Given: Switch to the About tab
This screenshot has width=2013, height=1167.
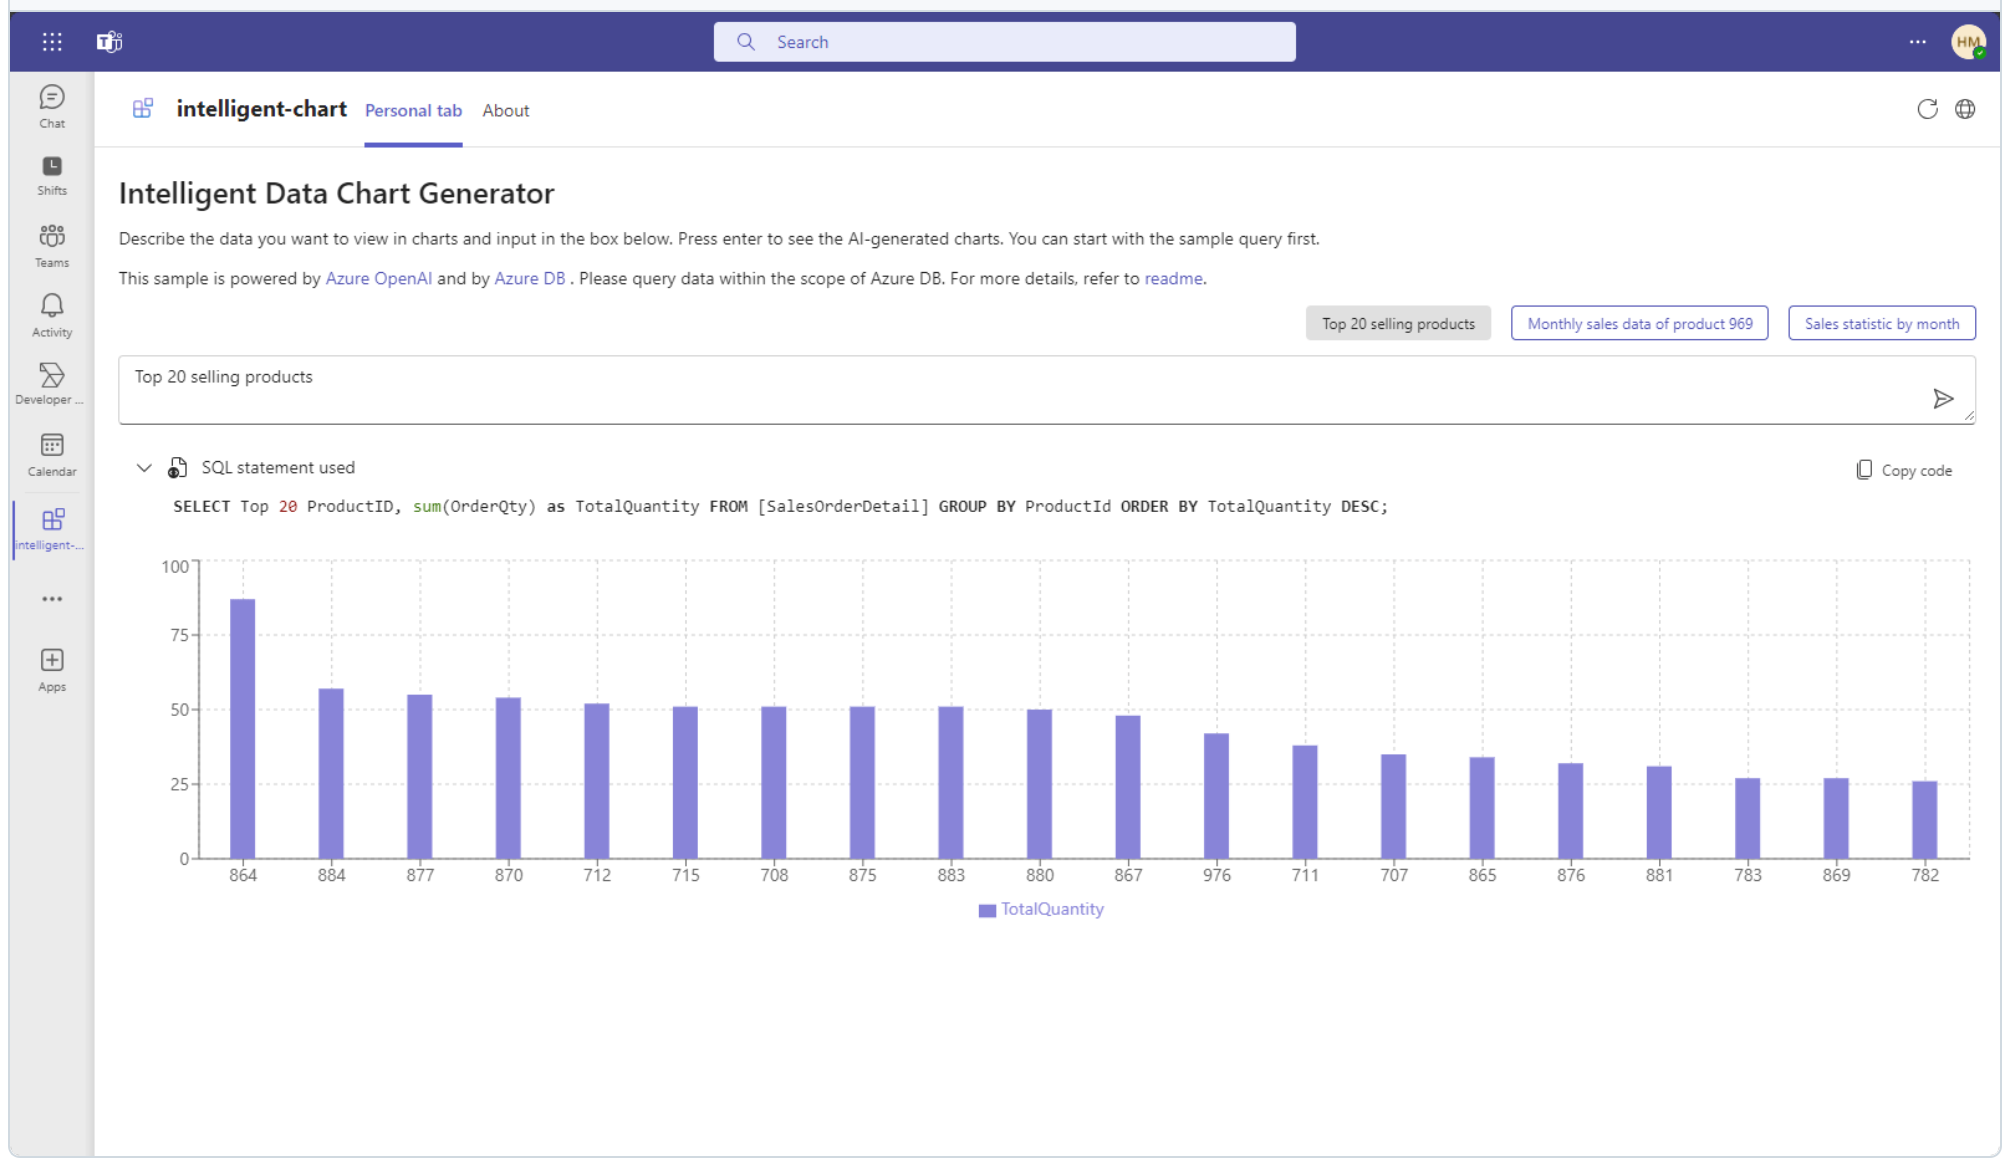Looking at the screenshot, I should (505, 111).
